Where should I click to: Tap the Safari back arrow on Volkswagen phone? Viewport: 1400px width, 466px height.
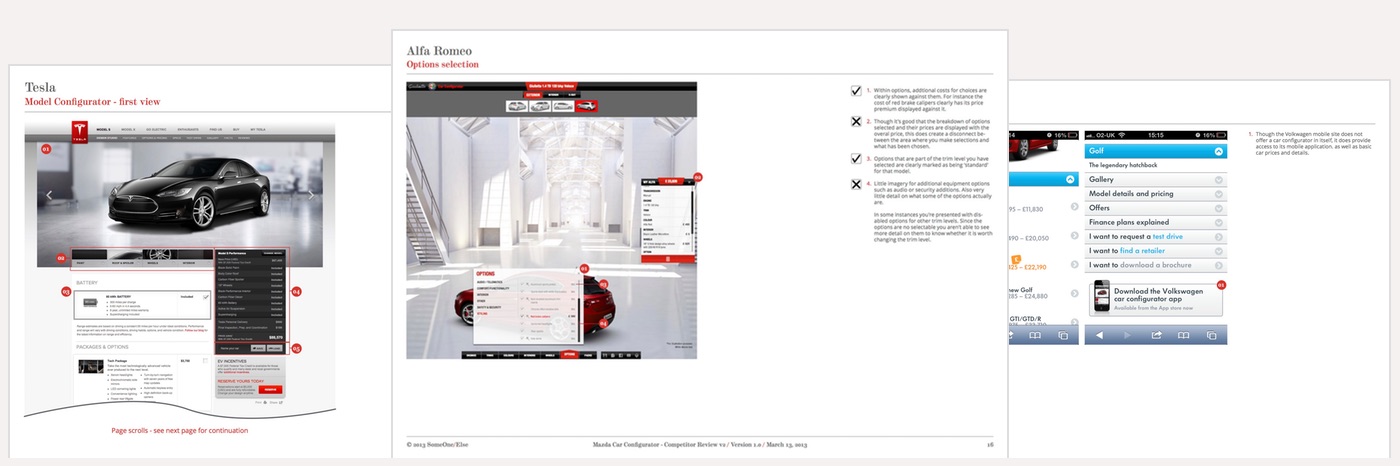coord(1098,335)
